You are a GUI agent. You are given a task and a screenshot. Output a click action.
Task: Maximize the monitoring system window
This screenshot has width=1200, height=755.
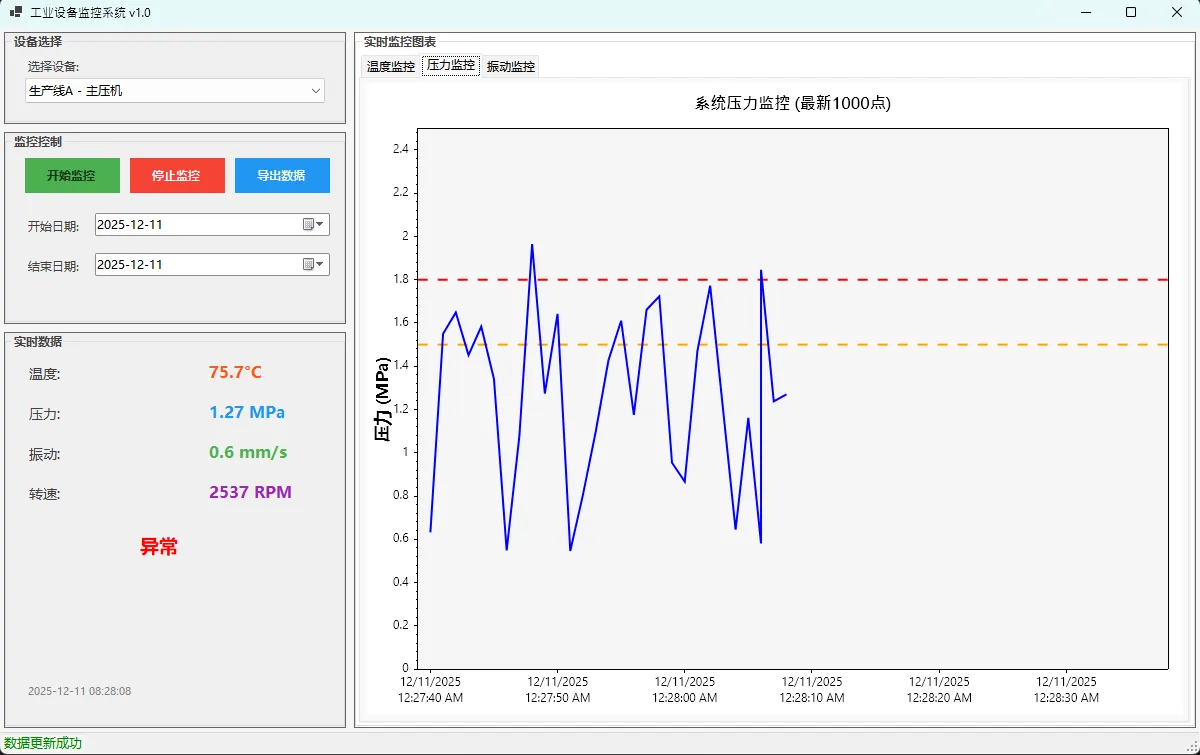point(1131,12)
